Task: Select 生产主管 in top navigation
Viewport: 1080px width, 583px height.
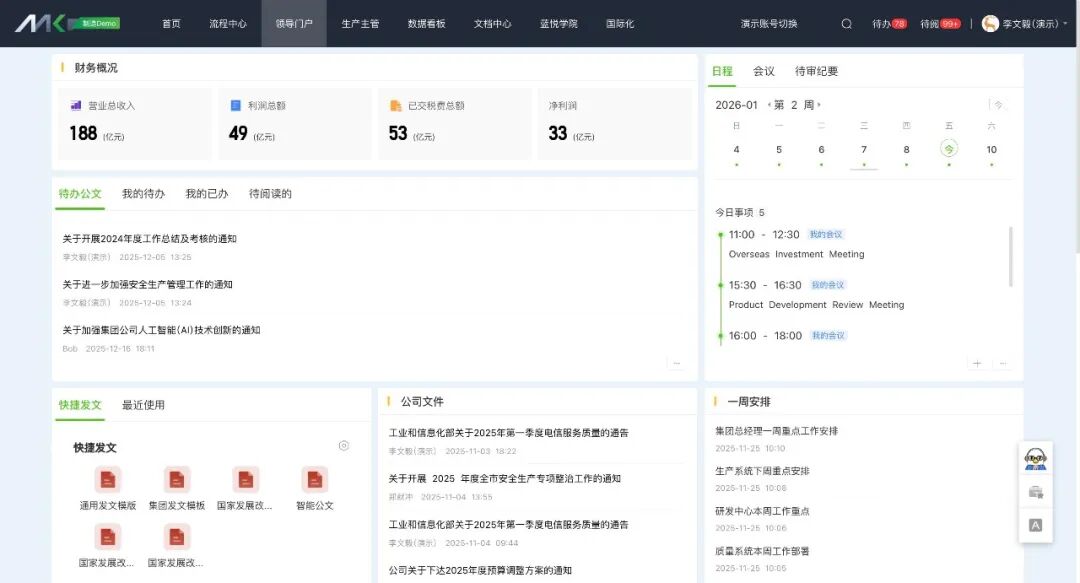Action: [x=360, y=24]
